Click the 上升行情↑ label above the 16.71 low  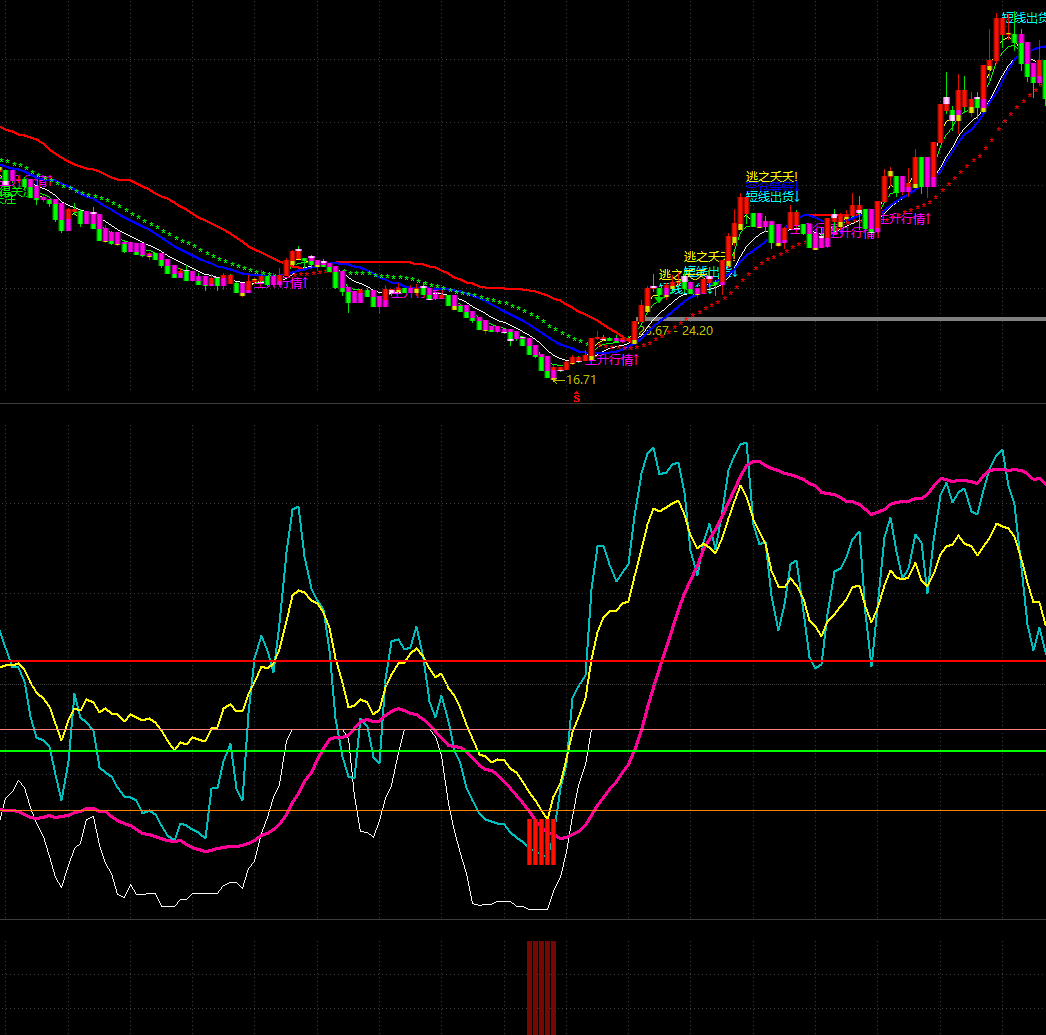pyautogui.click(x=612, y=360)
